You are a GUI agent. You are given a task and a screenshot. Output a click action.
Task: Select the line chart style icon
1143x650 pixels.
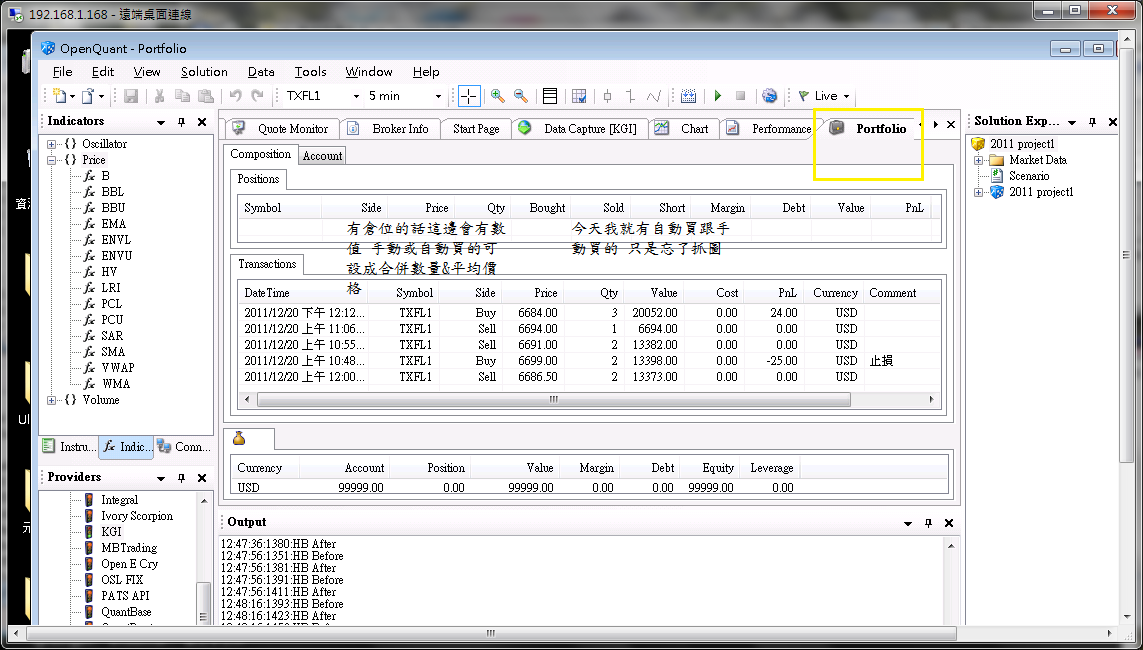pyautogui.click(x=654, y=96)
